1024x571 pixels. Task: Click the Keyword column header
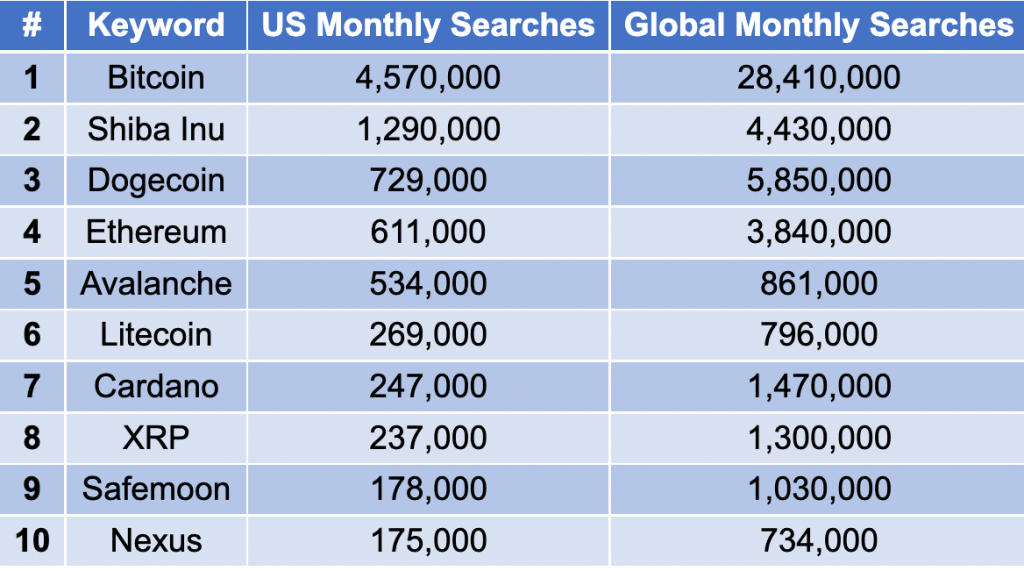point(156,25)
